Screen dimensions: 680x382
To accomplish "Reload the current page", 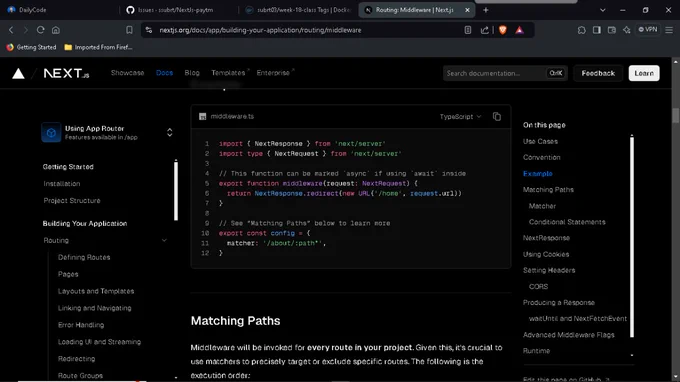I will click(x=40, y=30).
